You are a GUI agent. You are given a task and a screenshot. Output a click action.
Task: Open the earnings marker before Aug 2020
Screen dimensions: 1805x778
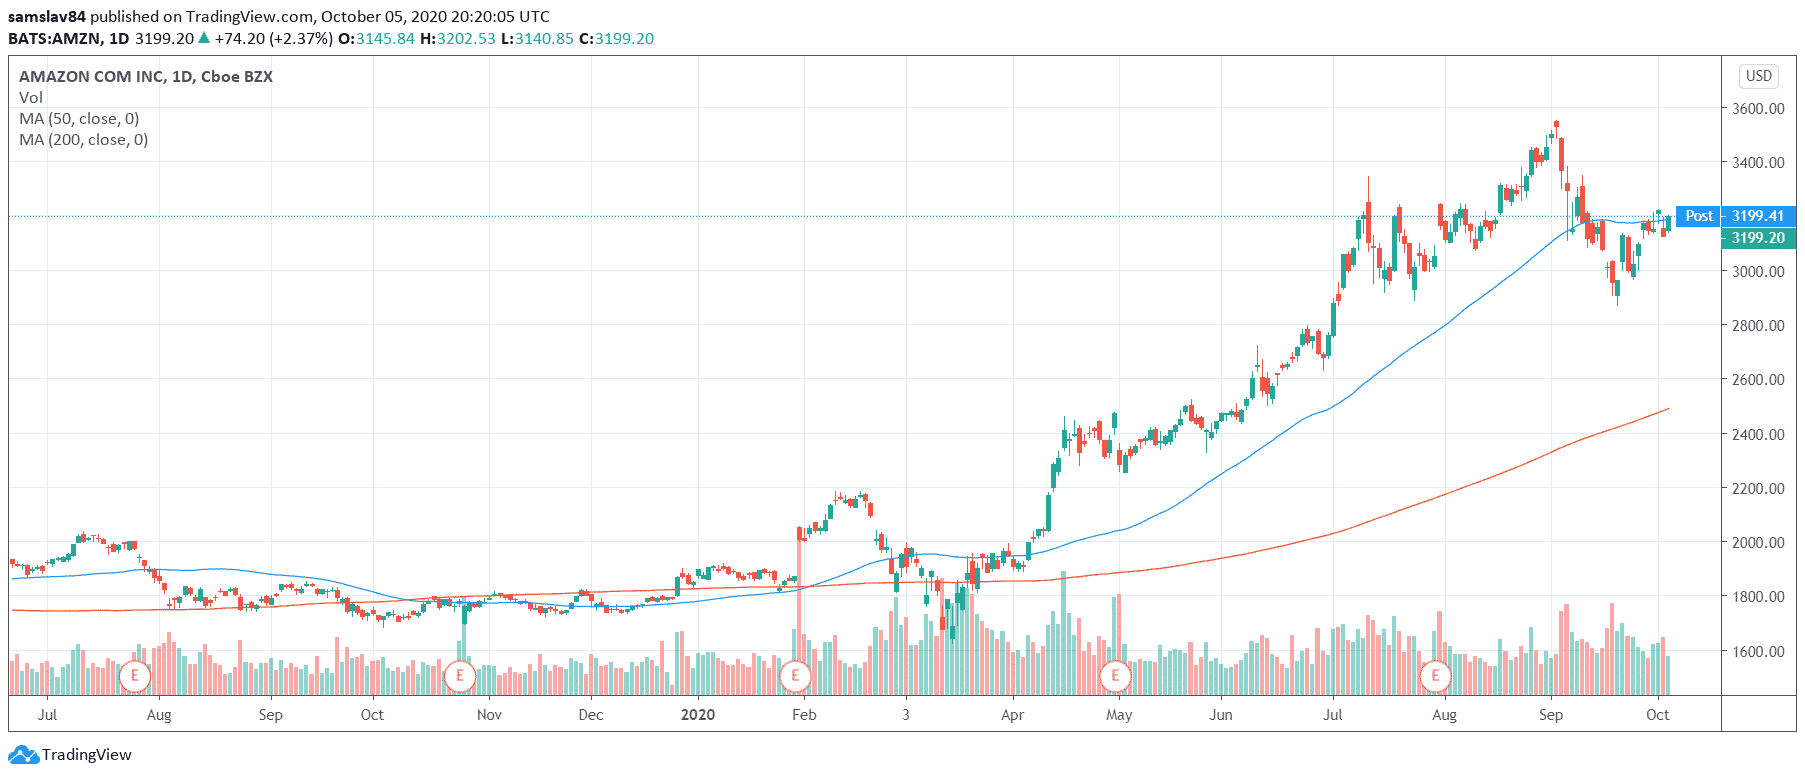click(1435, 676)
